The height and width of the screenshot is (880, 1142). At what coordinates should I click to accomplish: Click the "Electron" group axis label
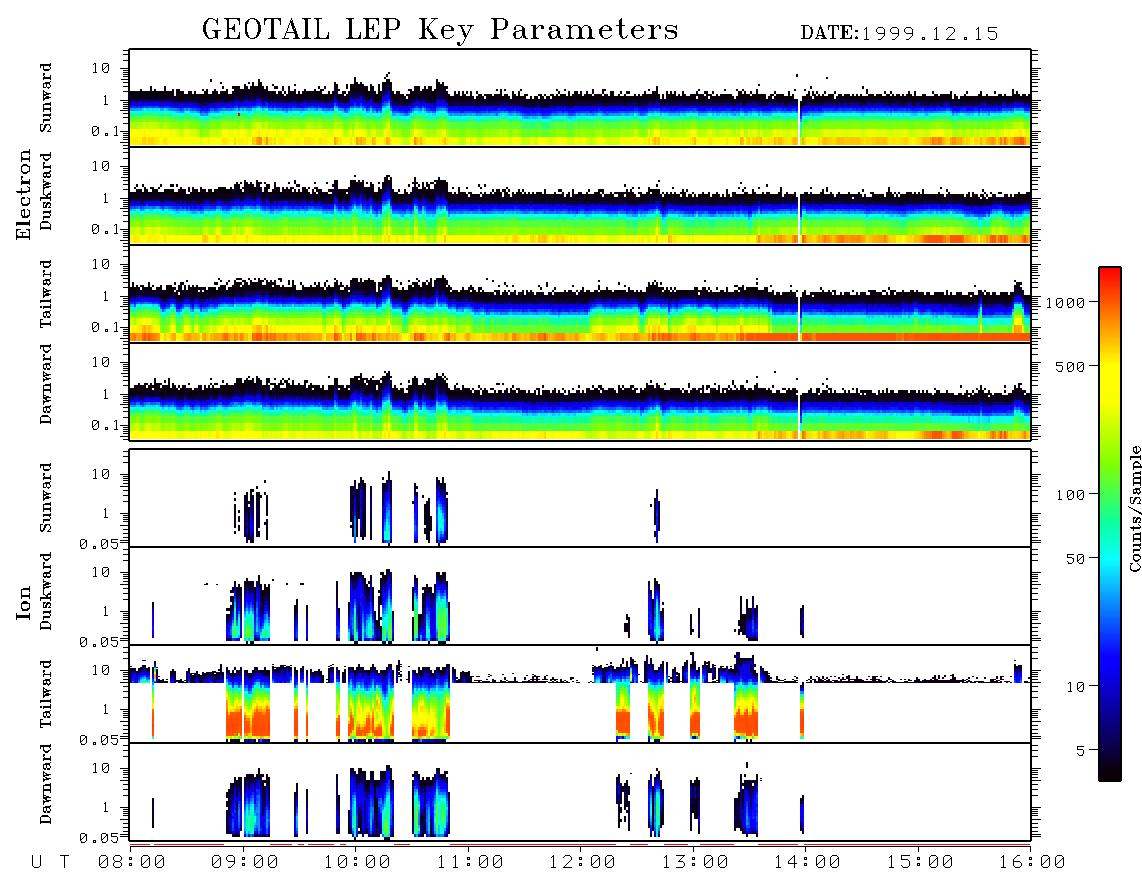tap(24, 194)
